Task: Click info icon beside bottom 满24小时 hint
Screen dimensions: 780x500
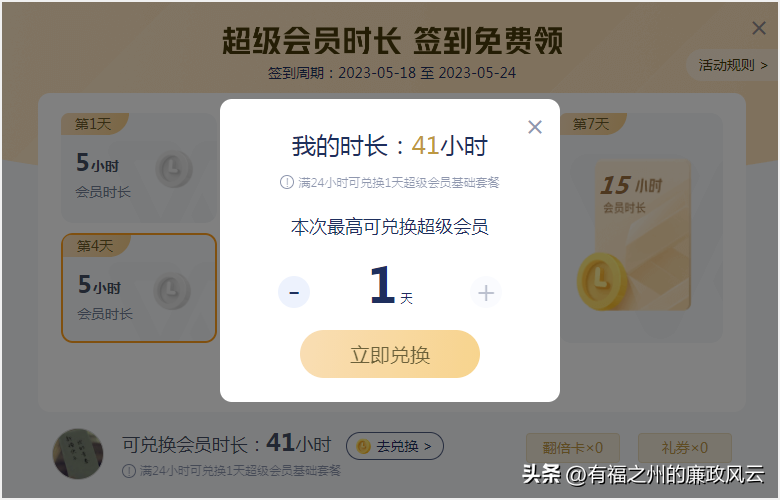Action: pyautogui.click(x=129, y=471)
